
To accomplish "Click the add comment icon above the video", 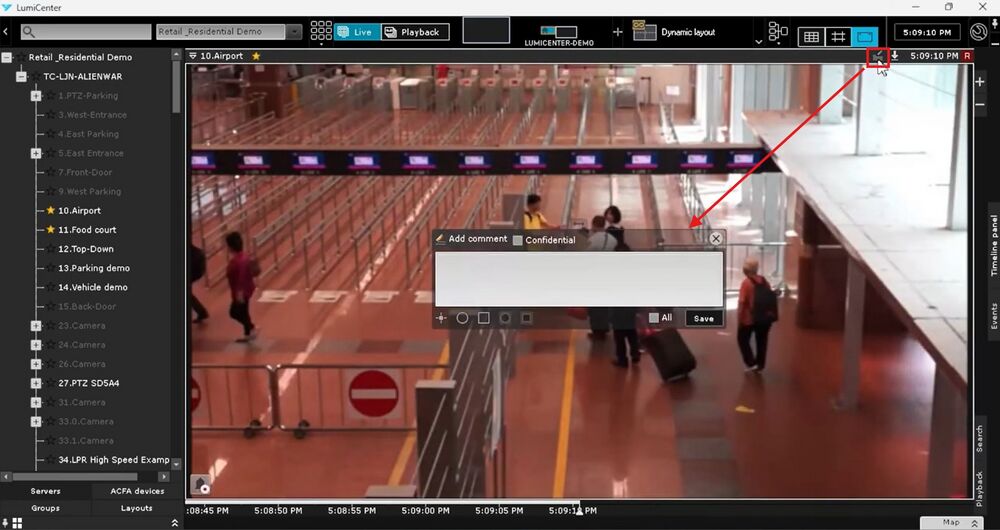I will click(878, 57).
